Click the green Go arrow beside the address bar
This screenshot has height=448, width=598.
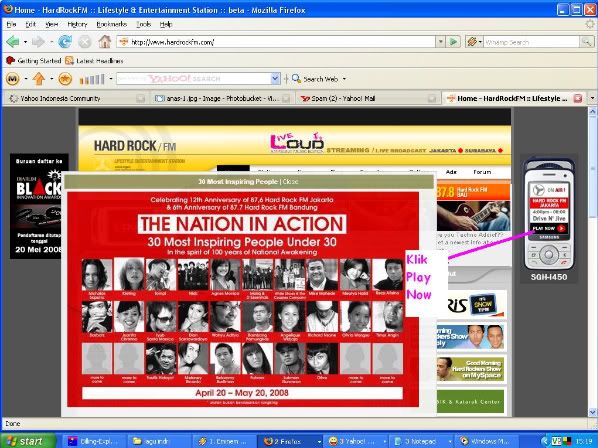click(x=453, y=41)
